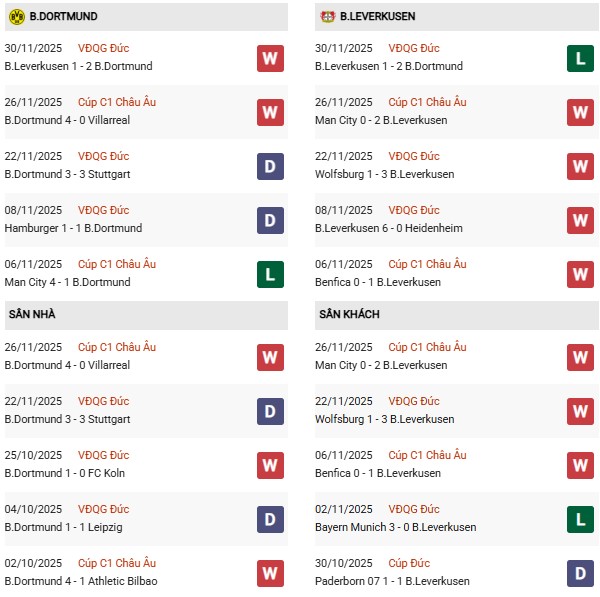Click the Borussia Dortmund club logo

coord(16,17)
